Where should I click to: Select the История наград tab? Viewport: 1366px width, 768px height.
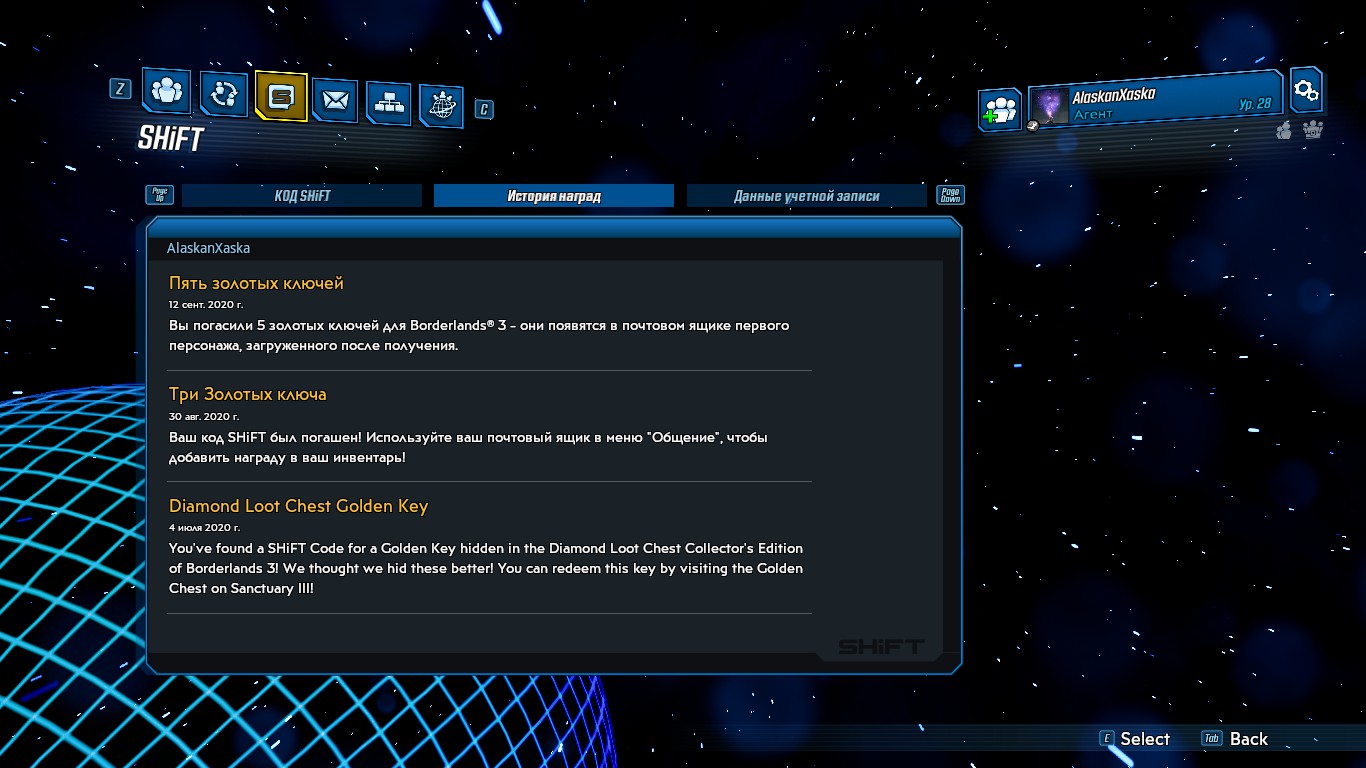(x=554, y=196)
